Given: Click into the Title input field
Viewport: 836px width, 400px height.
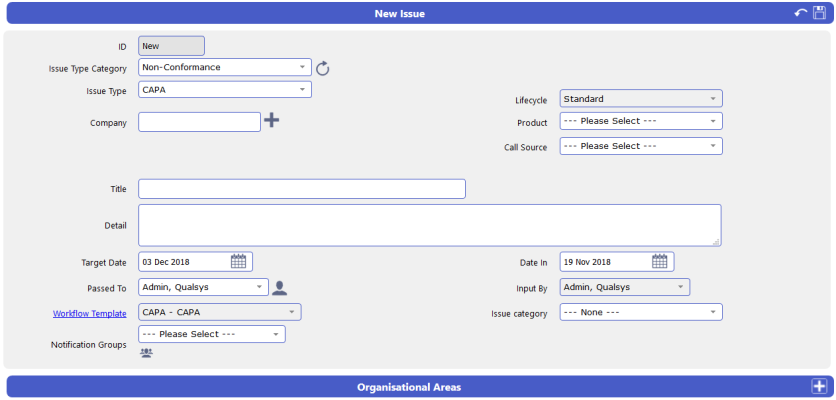Looking at the screenshot, I should click(x=302, y=189).
